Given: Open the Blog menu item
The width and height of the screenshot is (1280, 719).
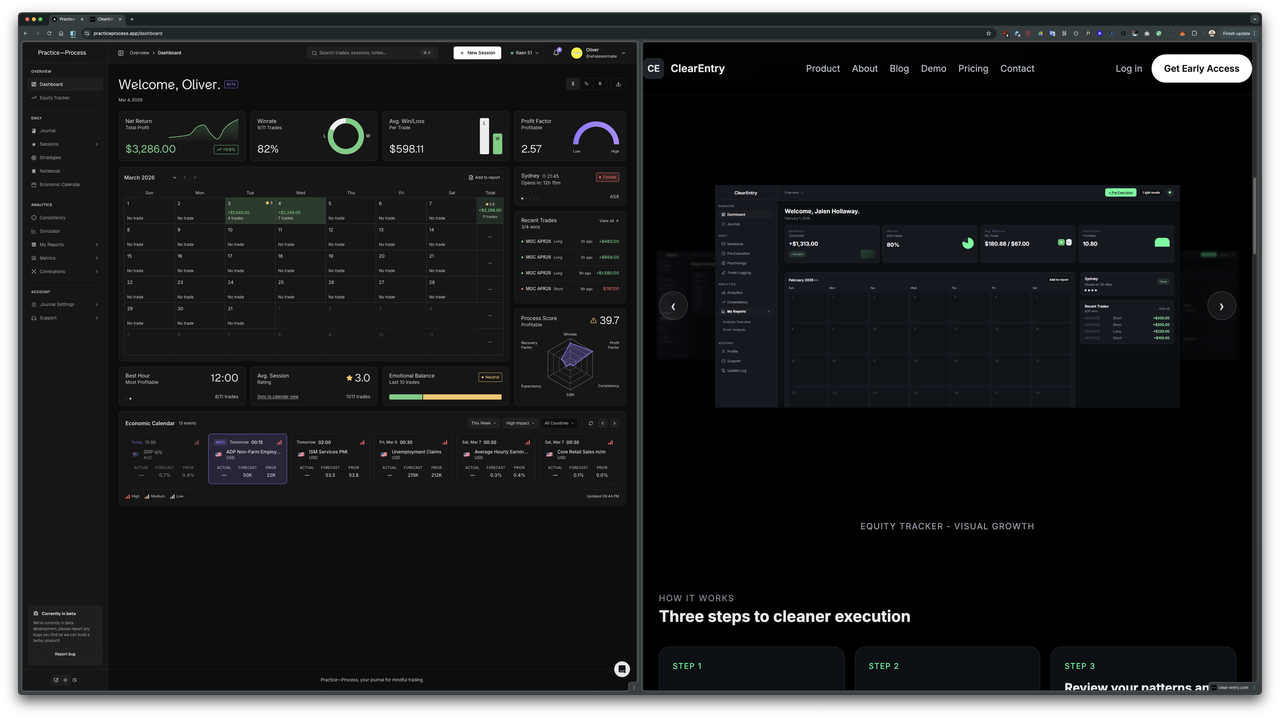Looking at the screenshot, I should click(x=899, y=69).
